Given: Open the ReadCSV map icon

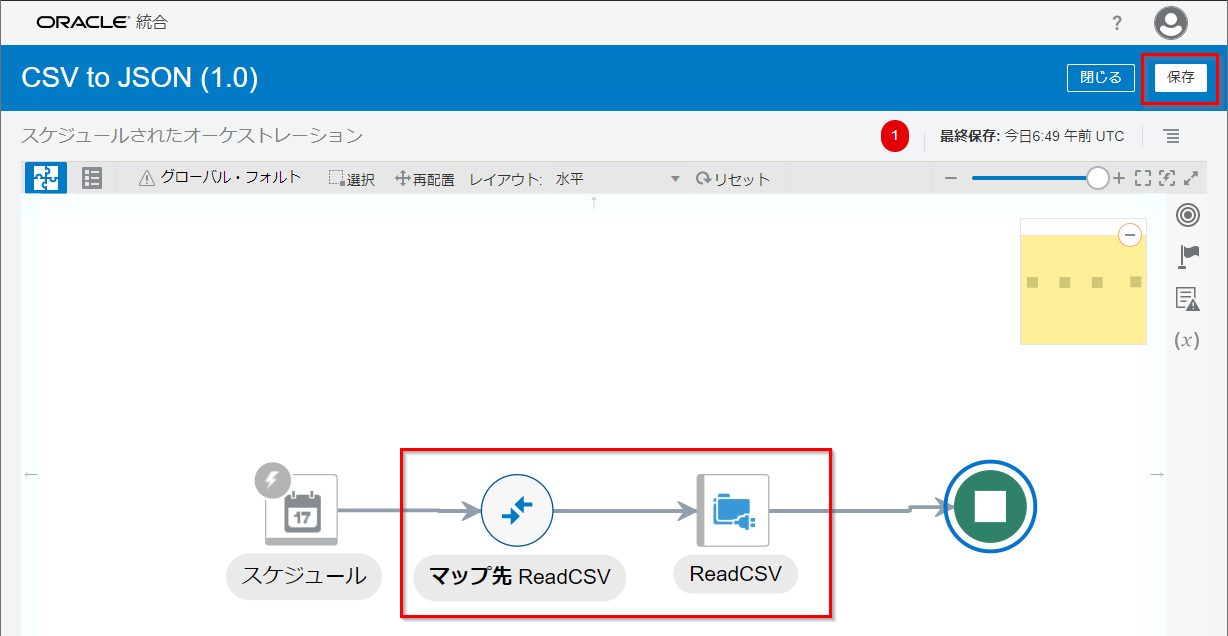Looking at the screenshot, I should click(517, 511).
